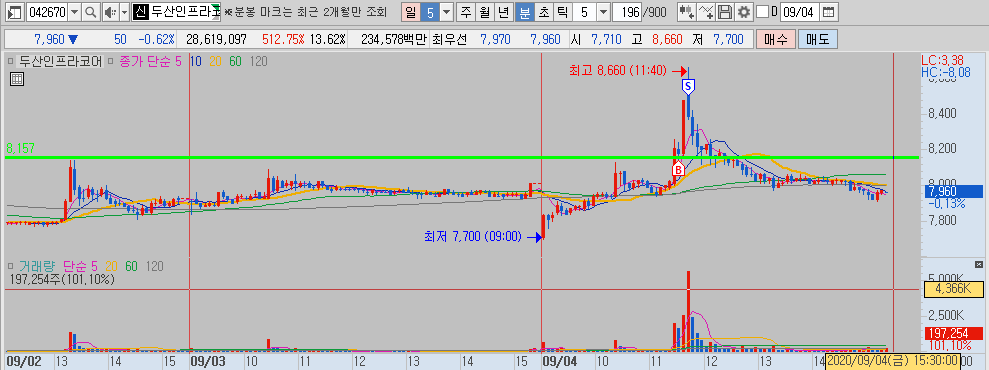Open chart settings gear icon

pyautogui.click(x=744, y=11)
